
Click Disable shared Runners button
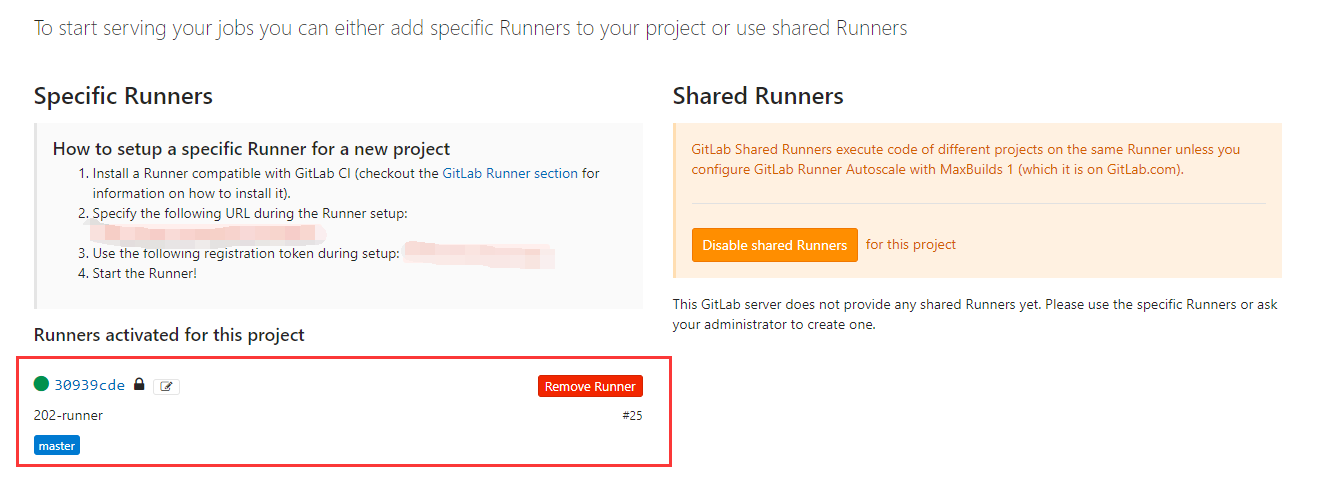774,245
